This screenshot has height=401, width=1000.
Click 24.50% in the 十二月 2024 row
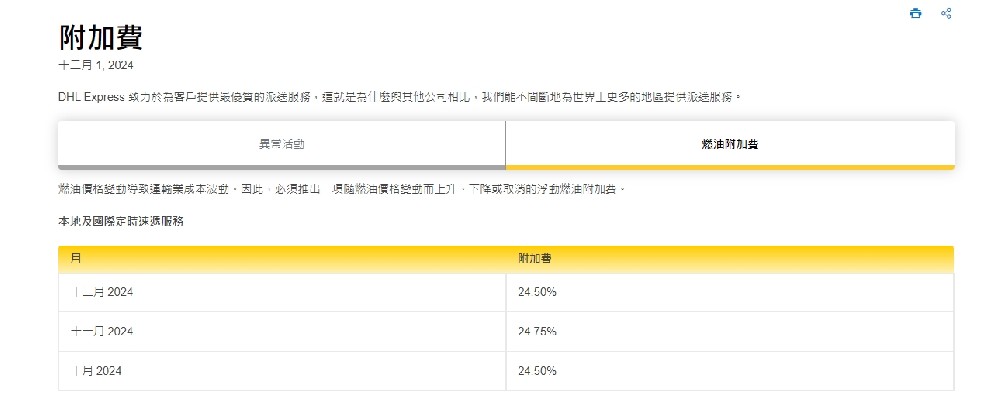coord(537,291)
